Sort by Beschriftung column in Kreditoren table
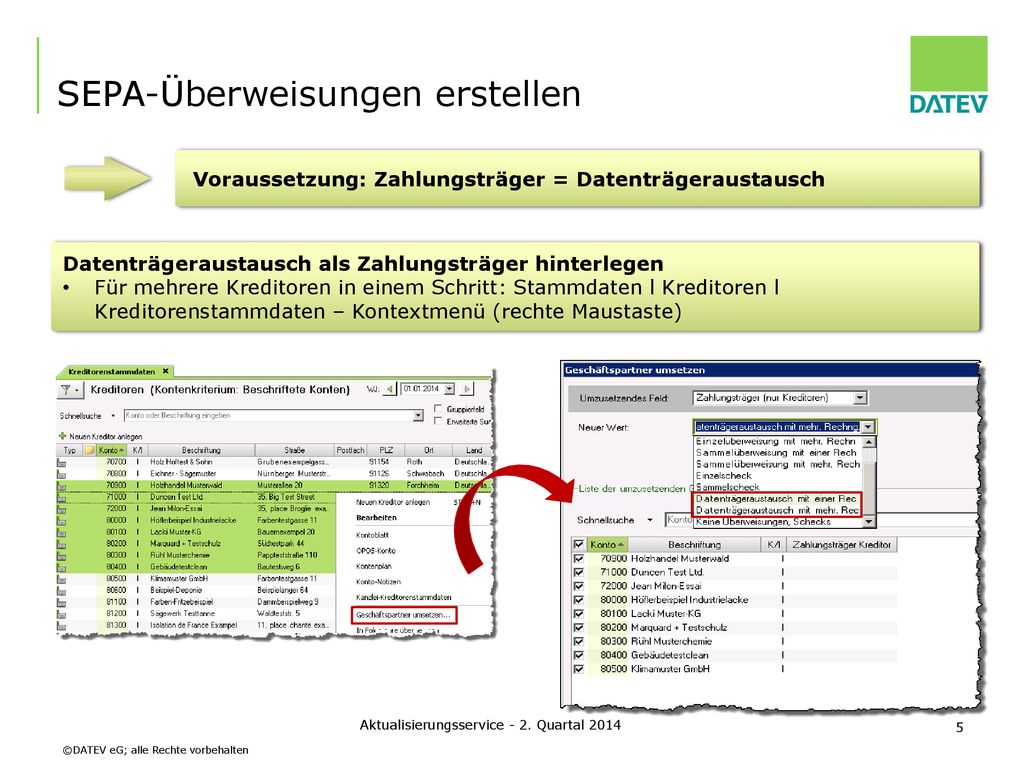This screenshot has height=768, width=1024. click(x=201, y=450)
